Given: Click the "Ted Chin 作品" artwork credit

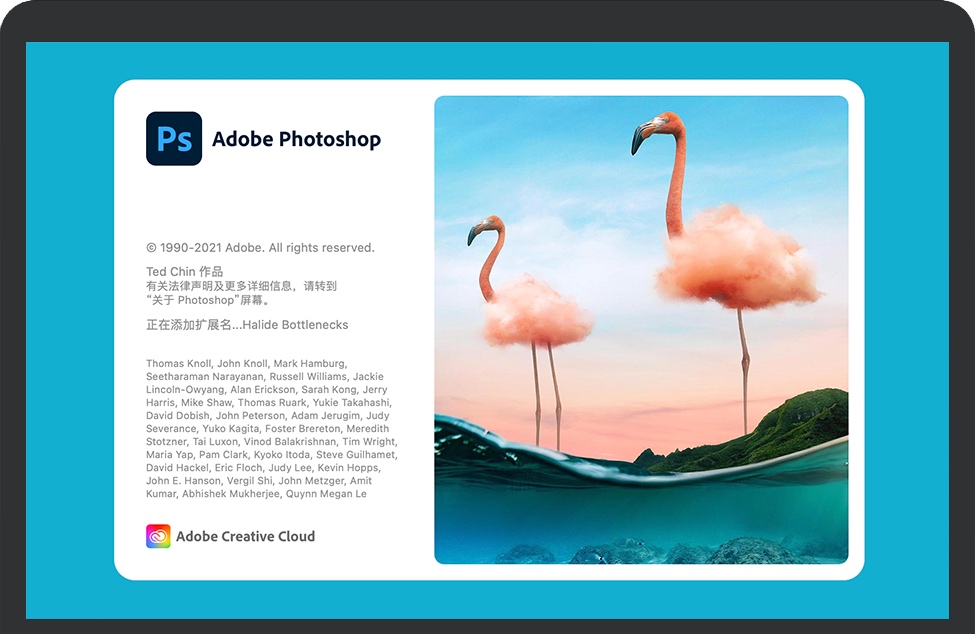Looking at the screenshot, I should (x=184, y=272).
